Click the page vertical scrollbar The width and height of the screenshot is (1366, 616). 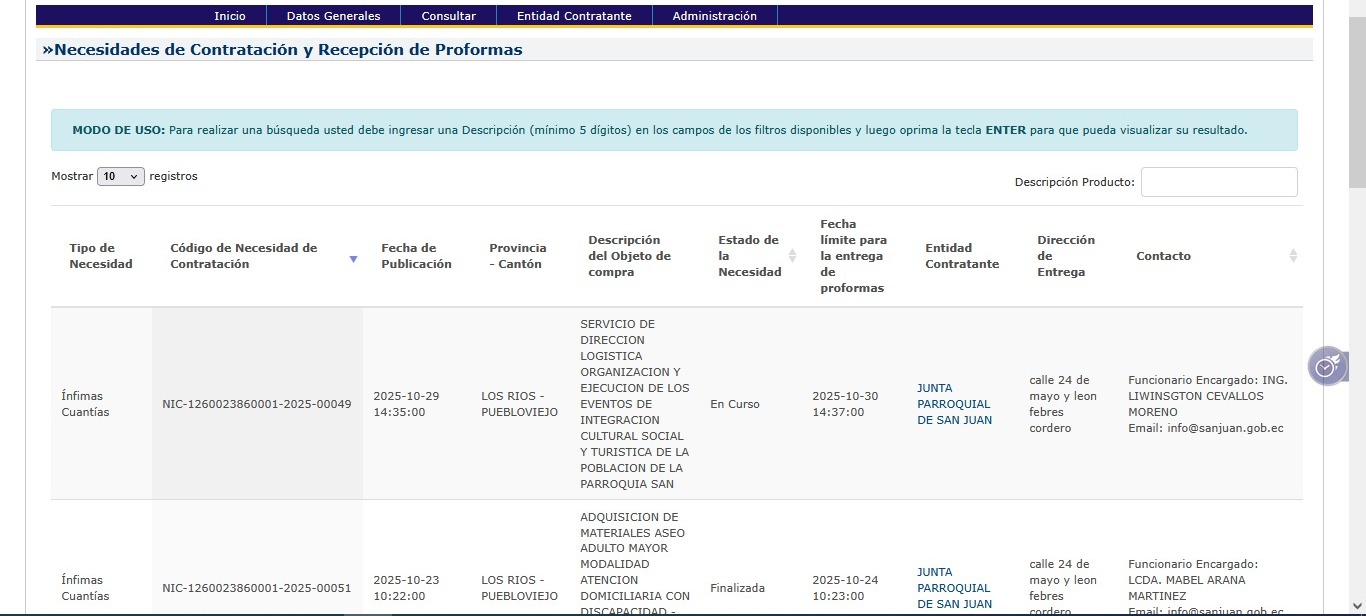[x=1356, y=300]
